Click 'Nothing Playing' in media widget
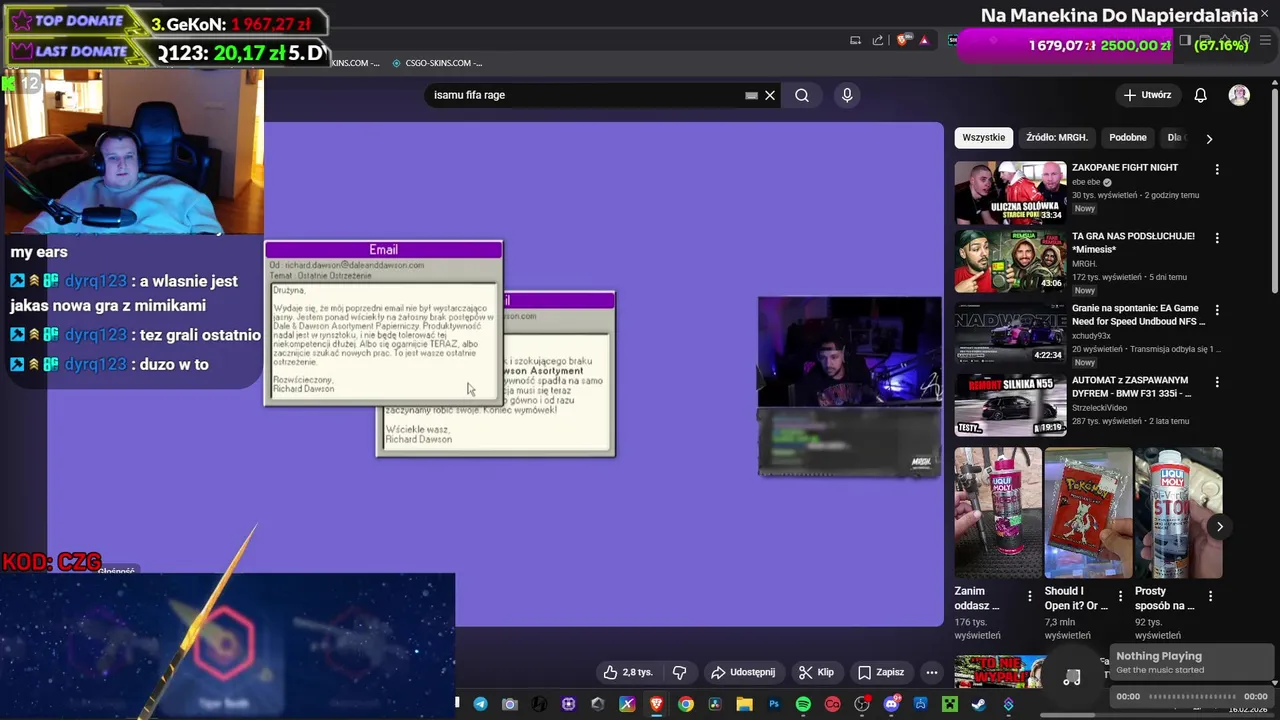The width and height of the screenshot is (1280, 720). (1159, 656)
